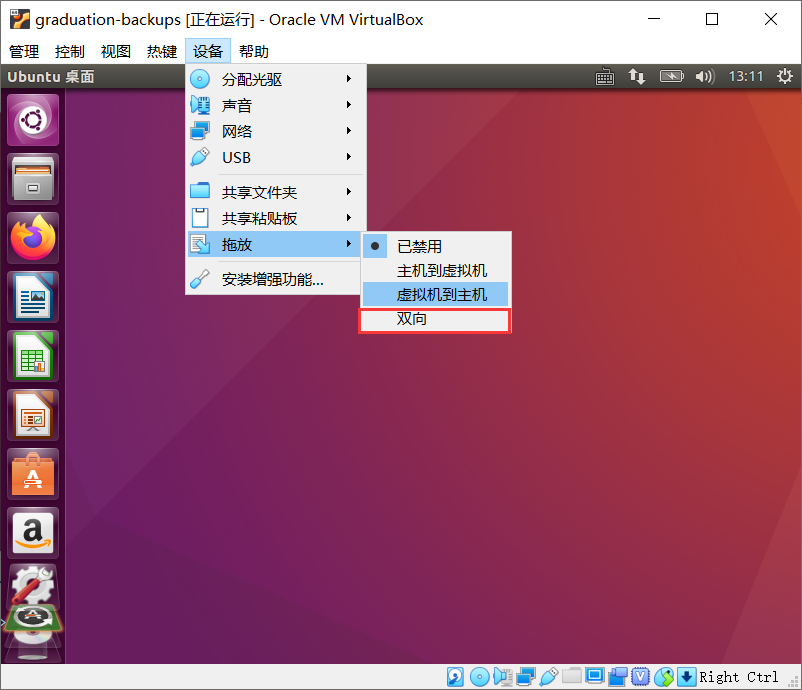
Task: Click the optical disc icon in the menu
Action: (200, 79)
